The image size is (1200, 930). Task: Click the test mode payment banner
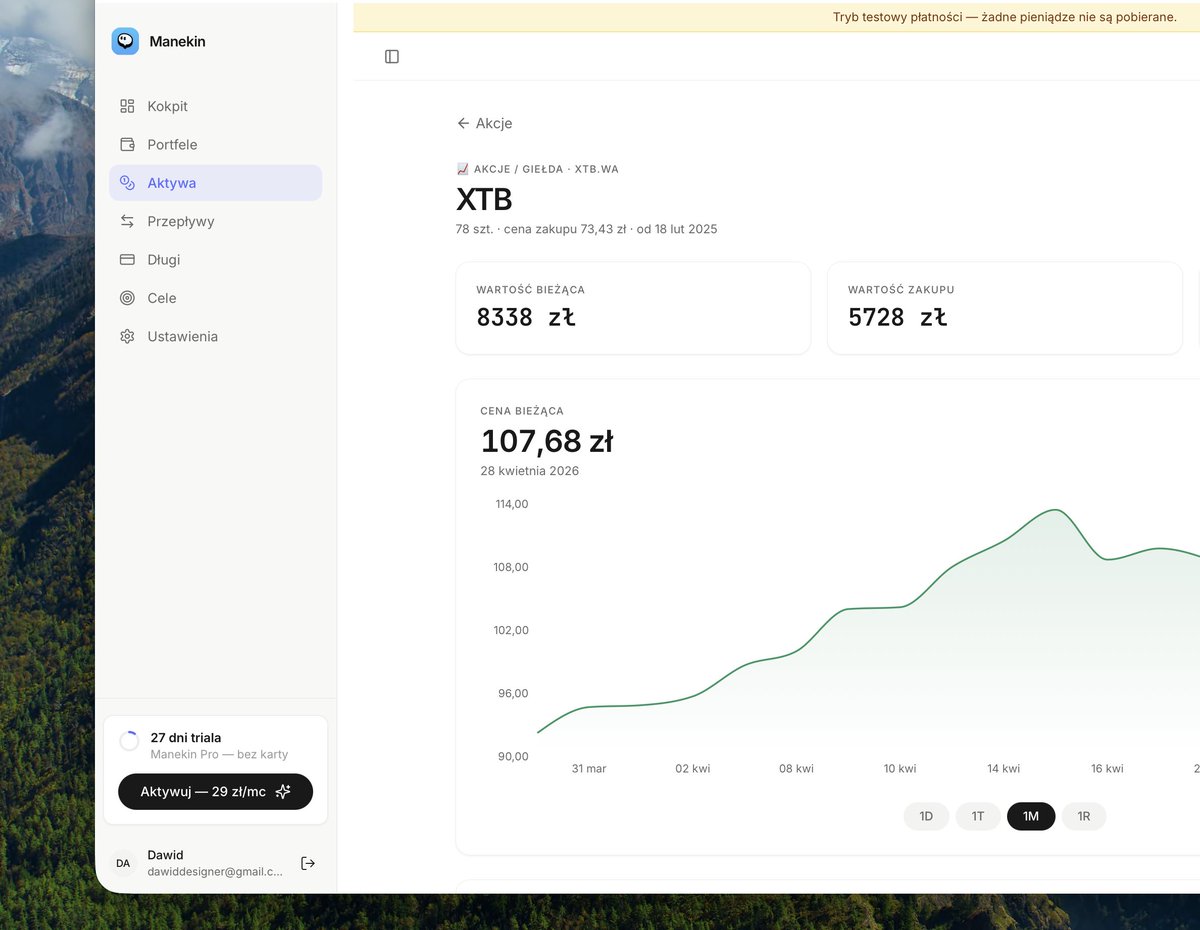tap(777, 17)
